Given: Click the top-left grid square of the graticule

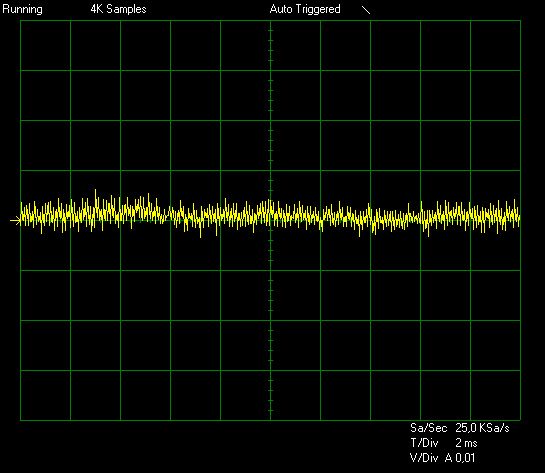Looking at the screenshot, I should [x=46, y=46].
